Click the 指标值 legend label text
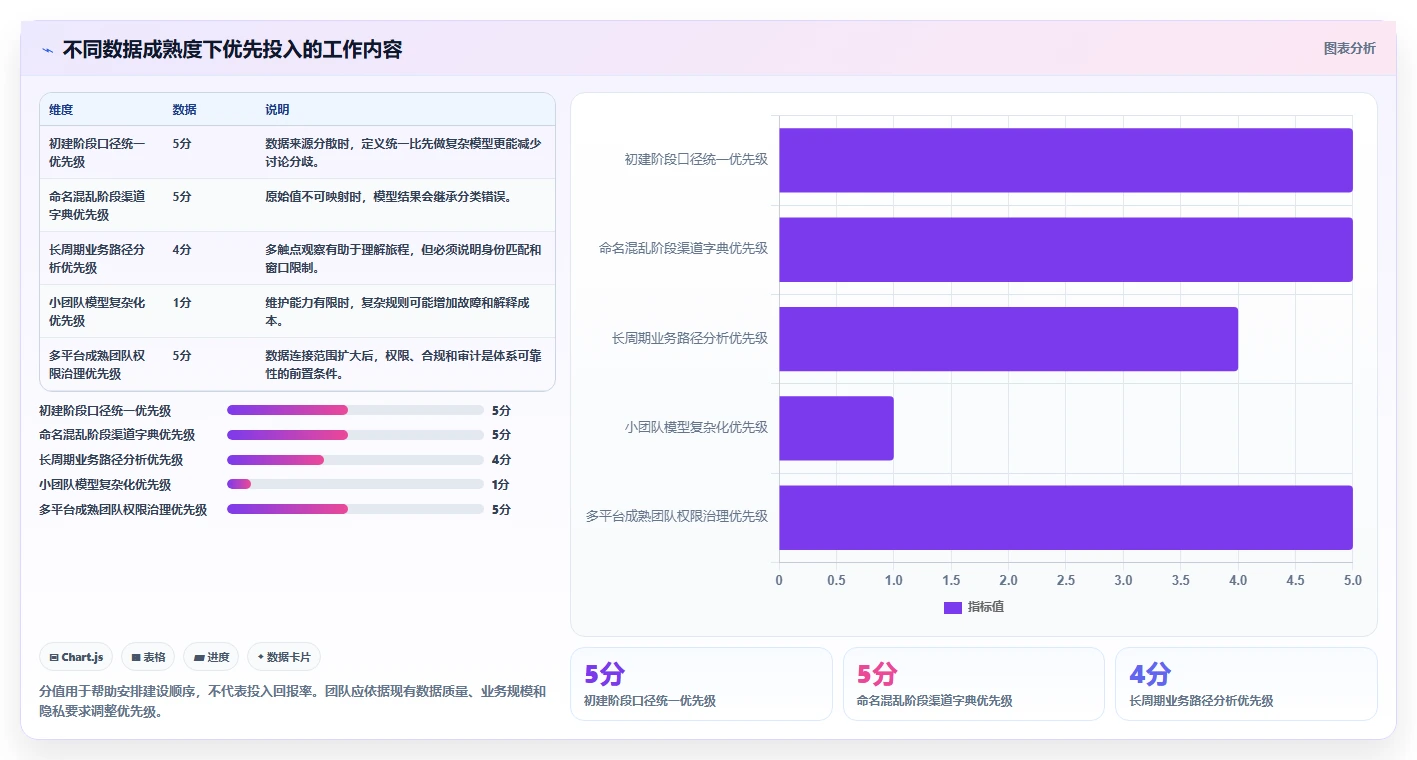1417x760 pixels. (x=986, y=607)
